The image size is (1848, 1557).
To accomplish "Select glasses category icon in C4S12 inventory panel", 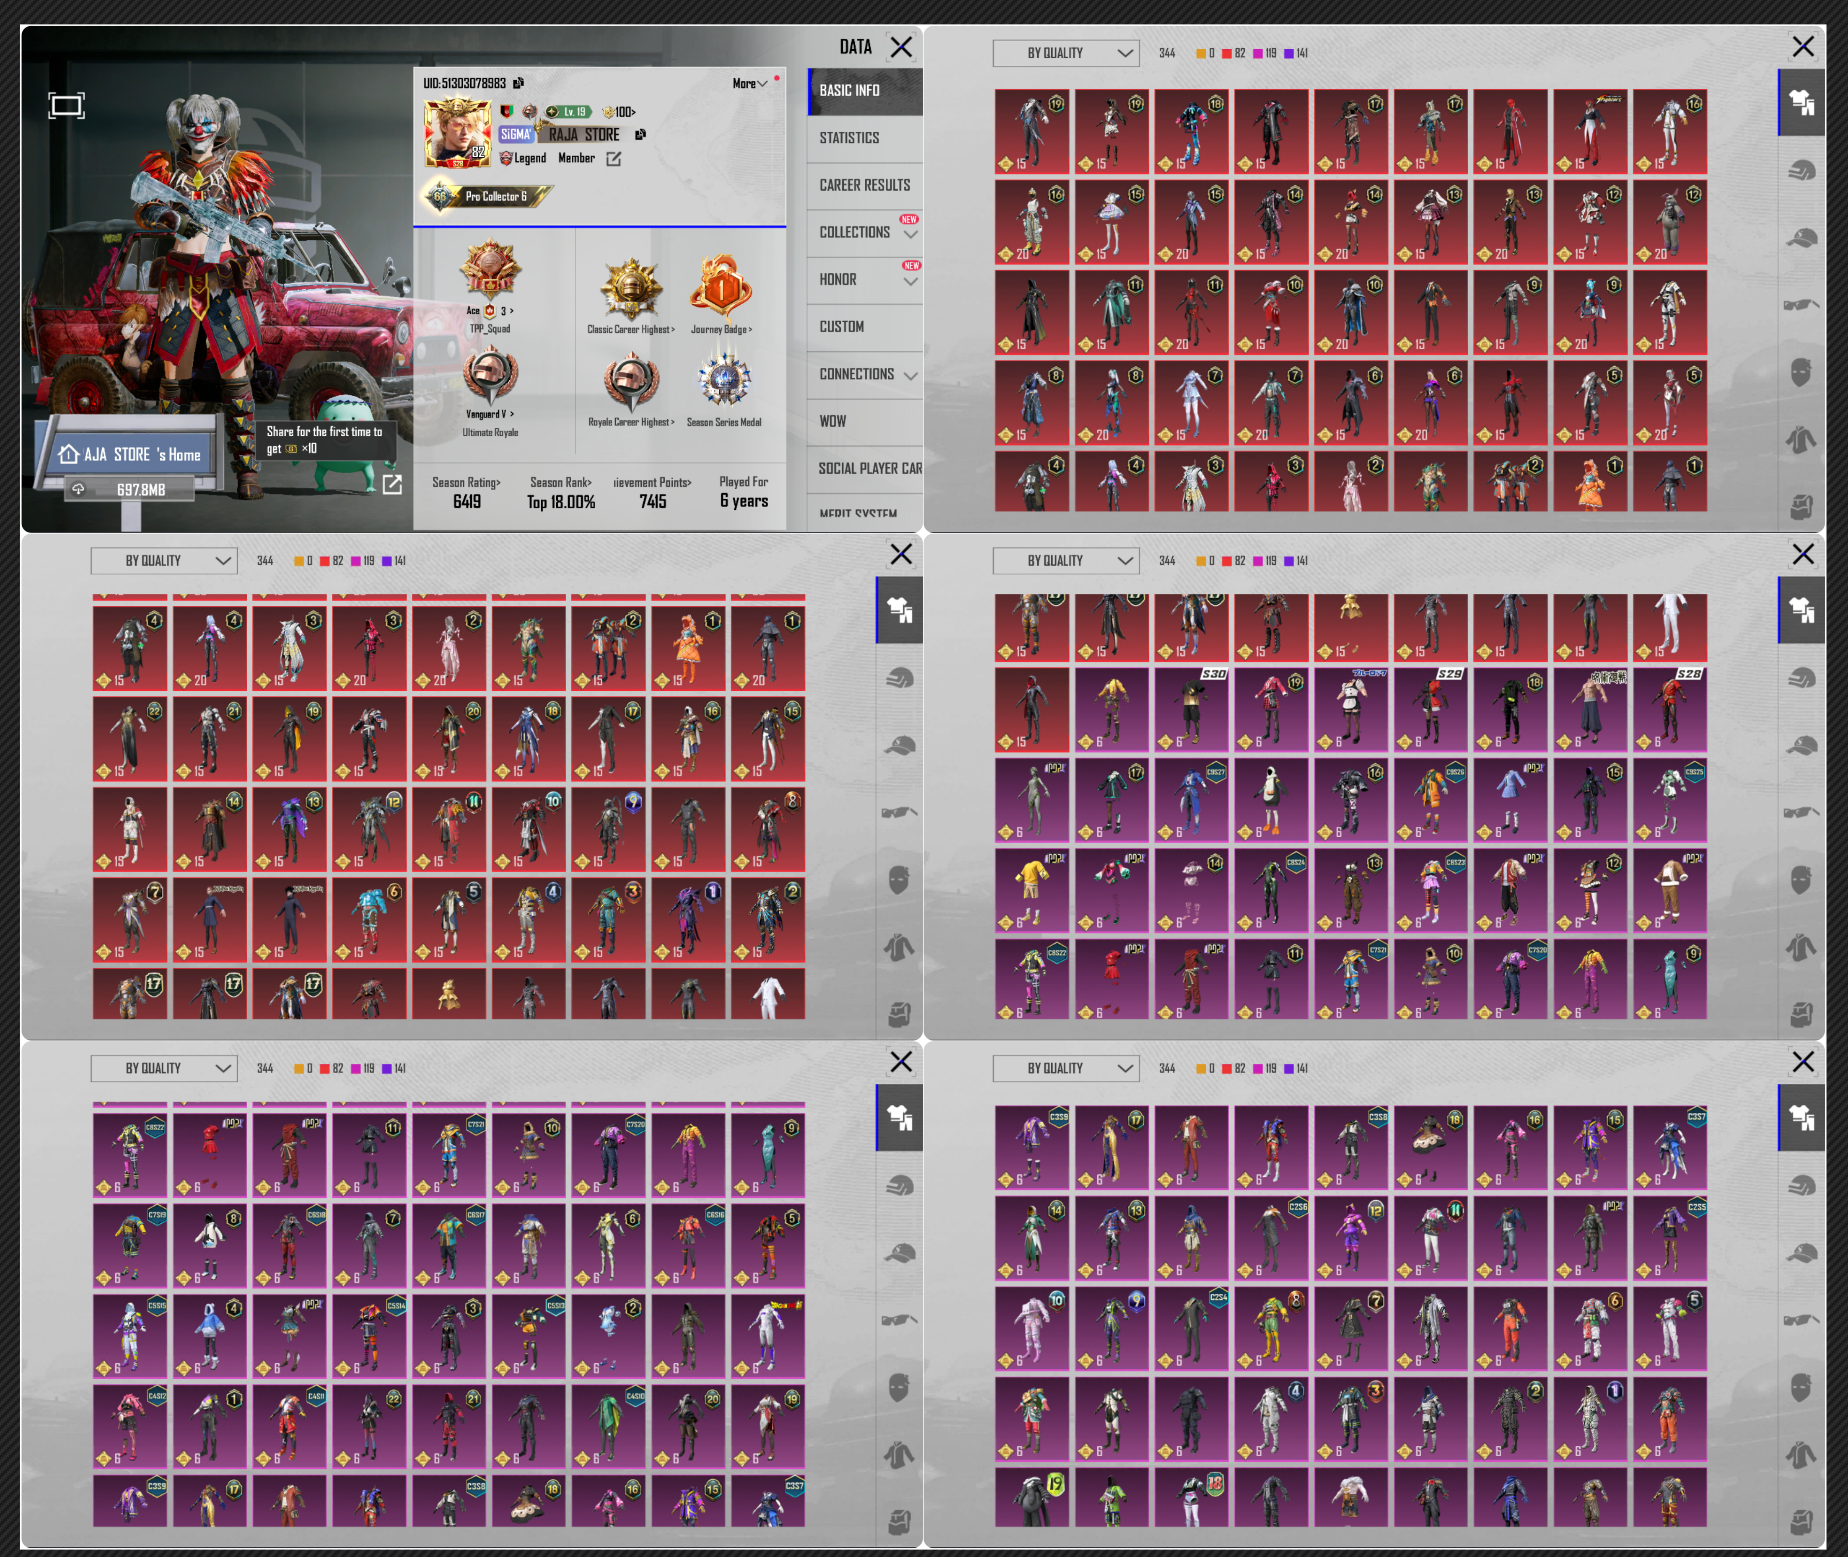I will (899, 1320).
